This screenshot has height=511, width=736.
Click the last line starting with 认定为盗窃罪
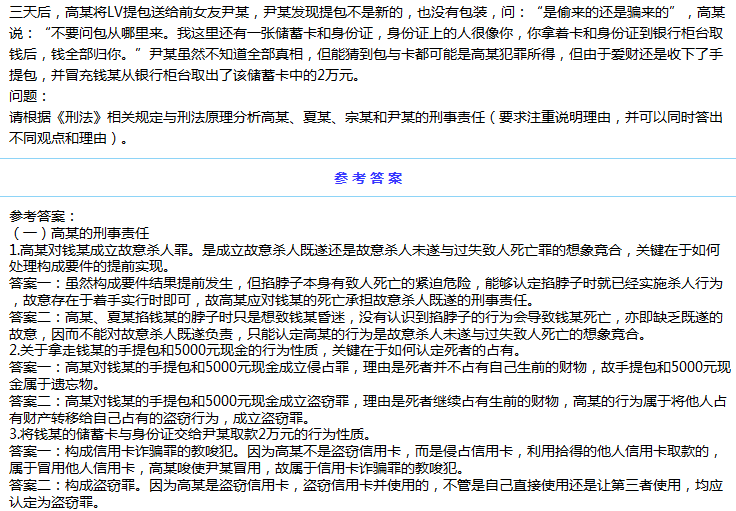pos(54,502)
